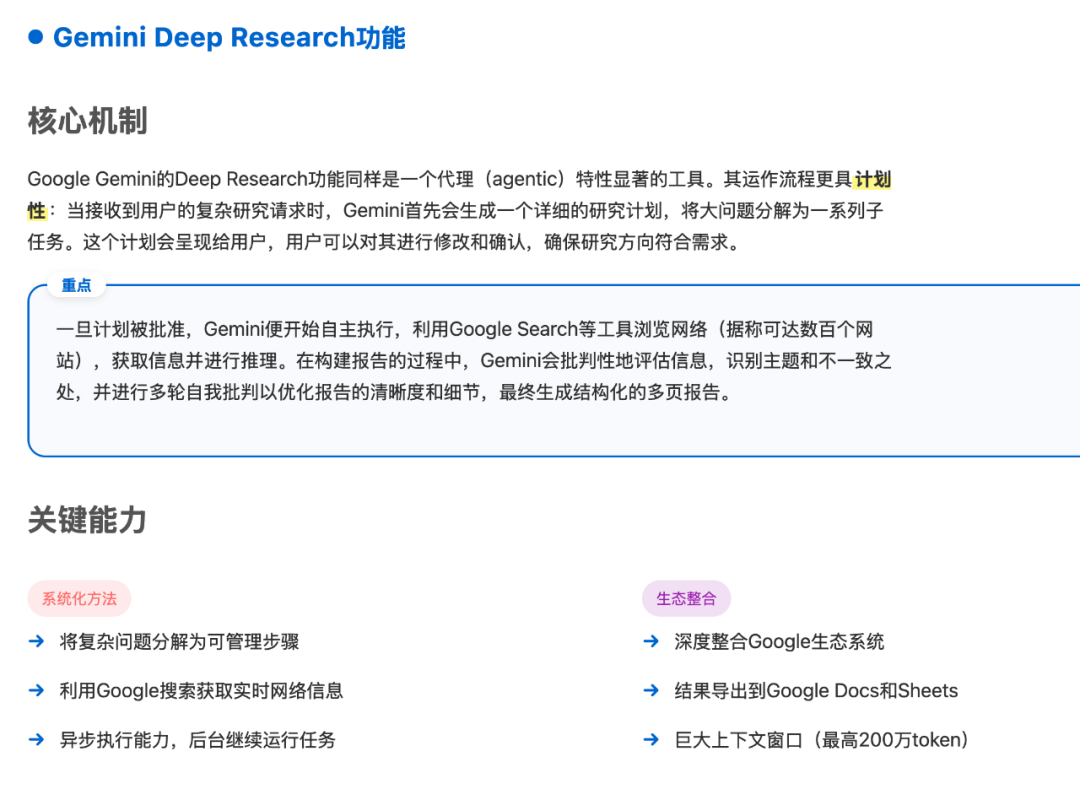Click paragraph line starting with Google Gemini的Deep Research

click(x=459, y=180)
